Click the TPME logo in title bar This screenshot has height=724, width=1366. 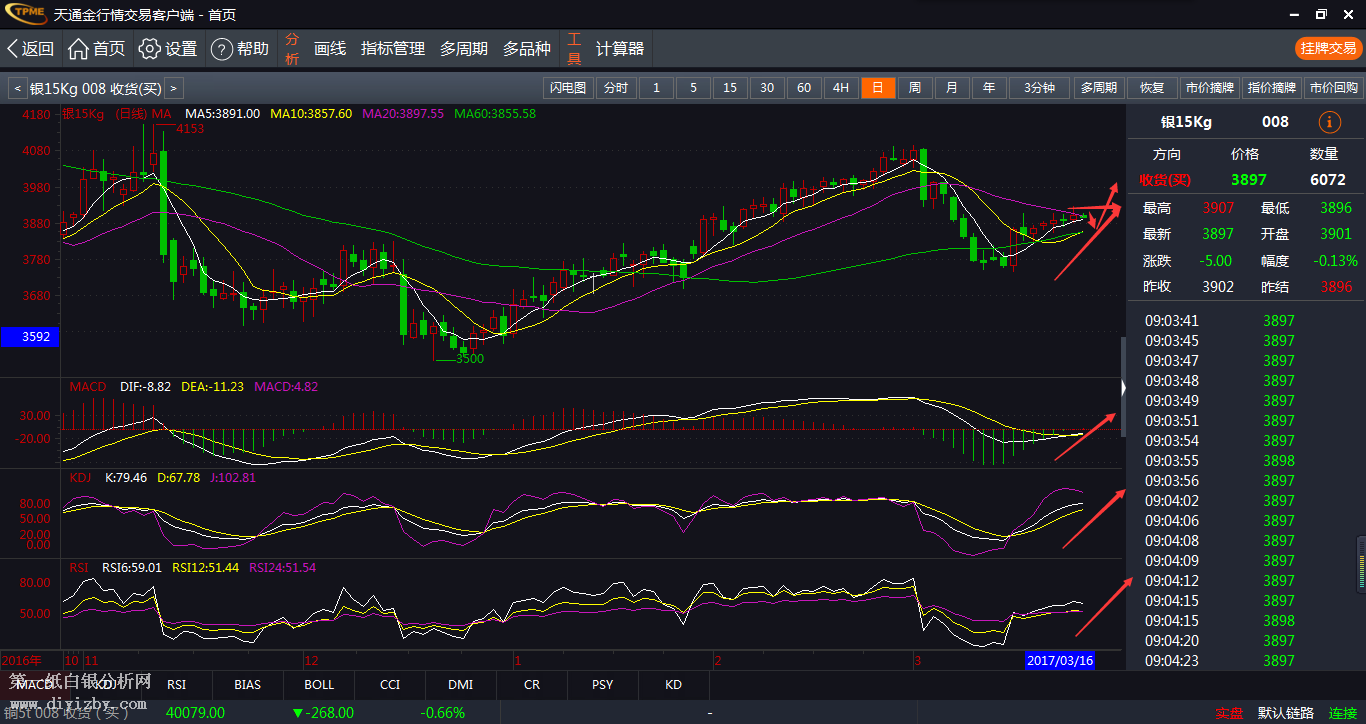[24, 14]
